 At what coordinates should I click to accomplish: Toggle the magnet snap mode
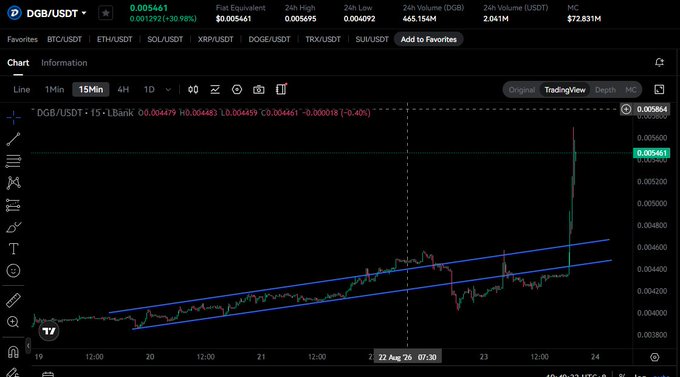13,351
